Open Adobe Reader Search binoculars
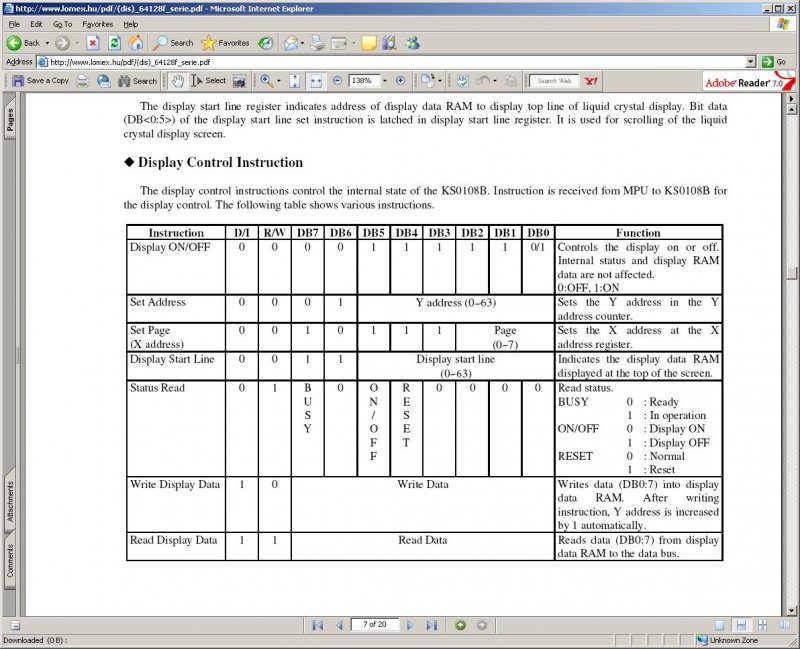800x649 pixels. pos(137,81)
